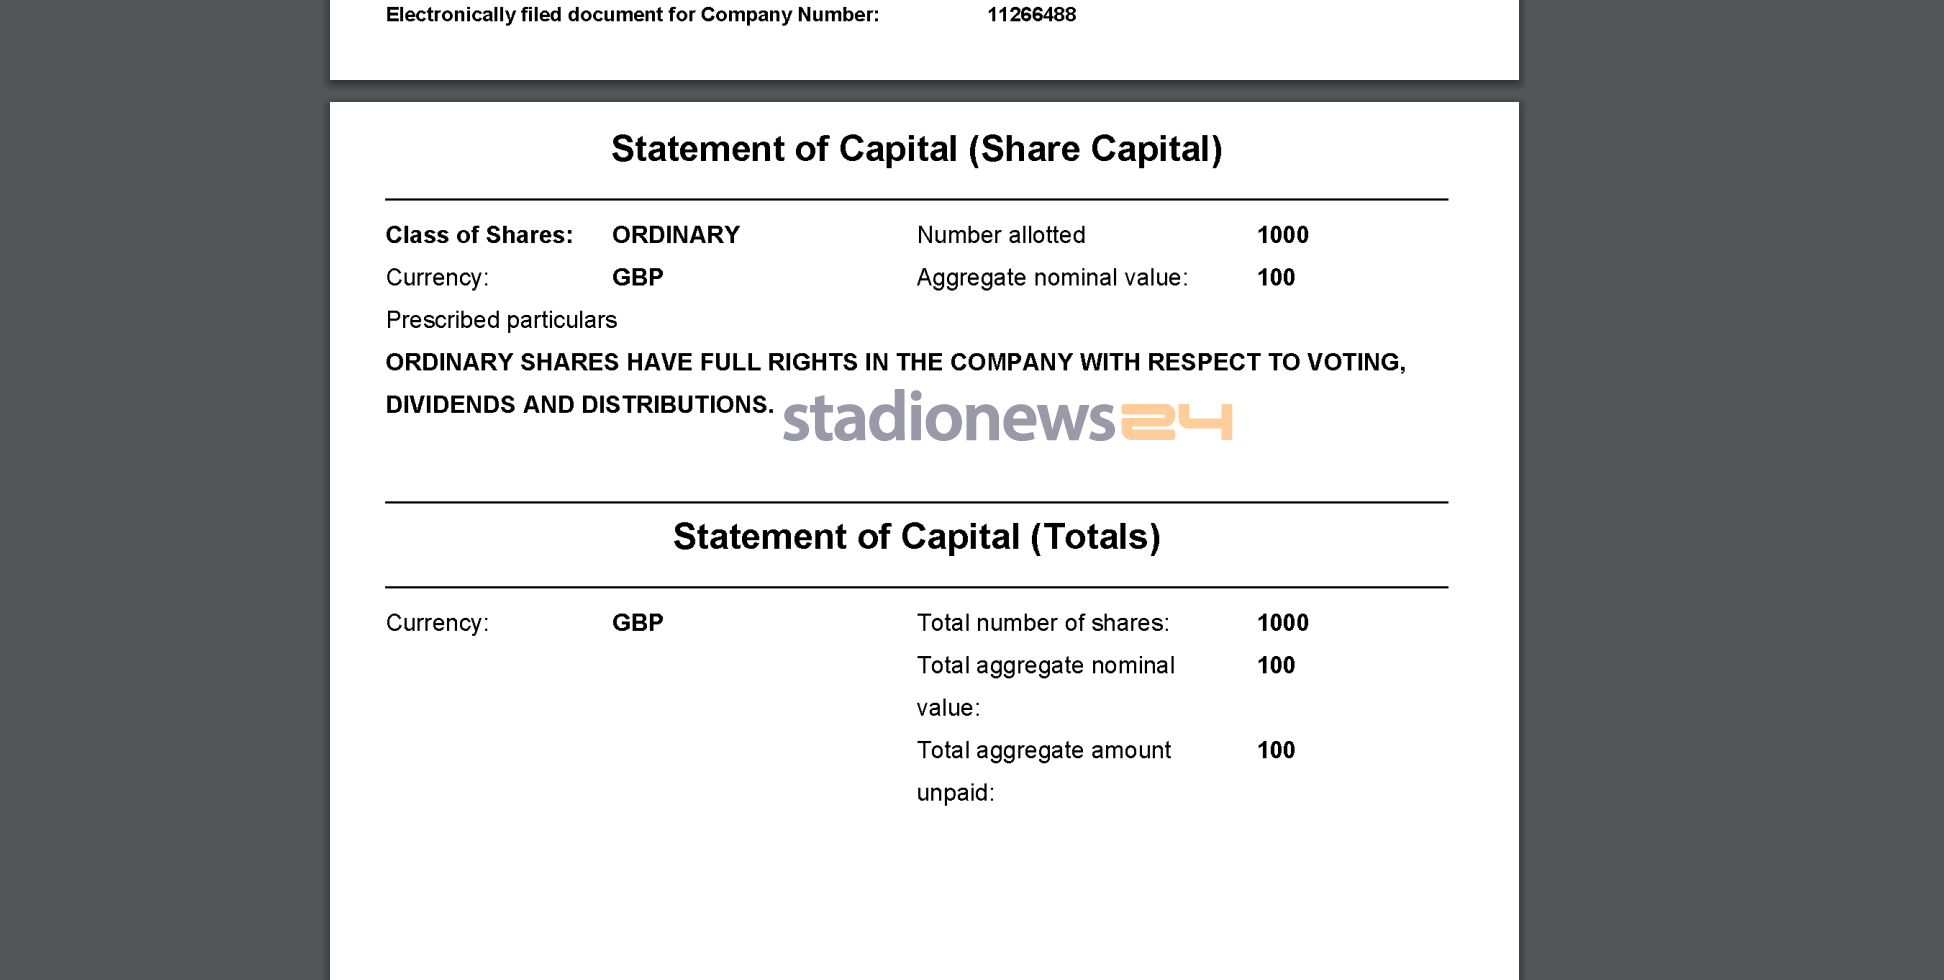Click the 'Total aggregate amount unpaid:' label
Viewport: 1944px width, 980px height.
pos(1043,751)
